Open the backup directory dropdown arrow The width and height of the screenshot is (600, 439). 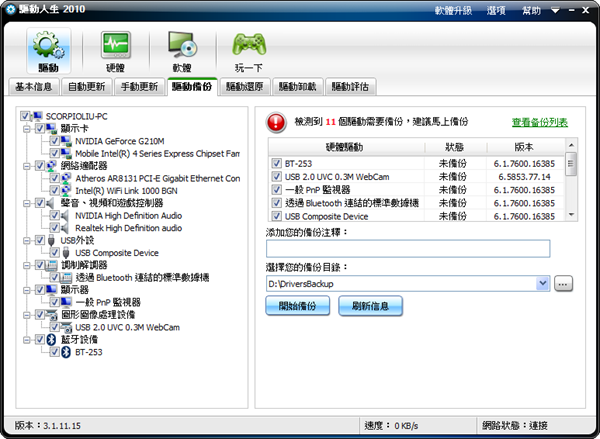pos(543,284)
